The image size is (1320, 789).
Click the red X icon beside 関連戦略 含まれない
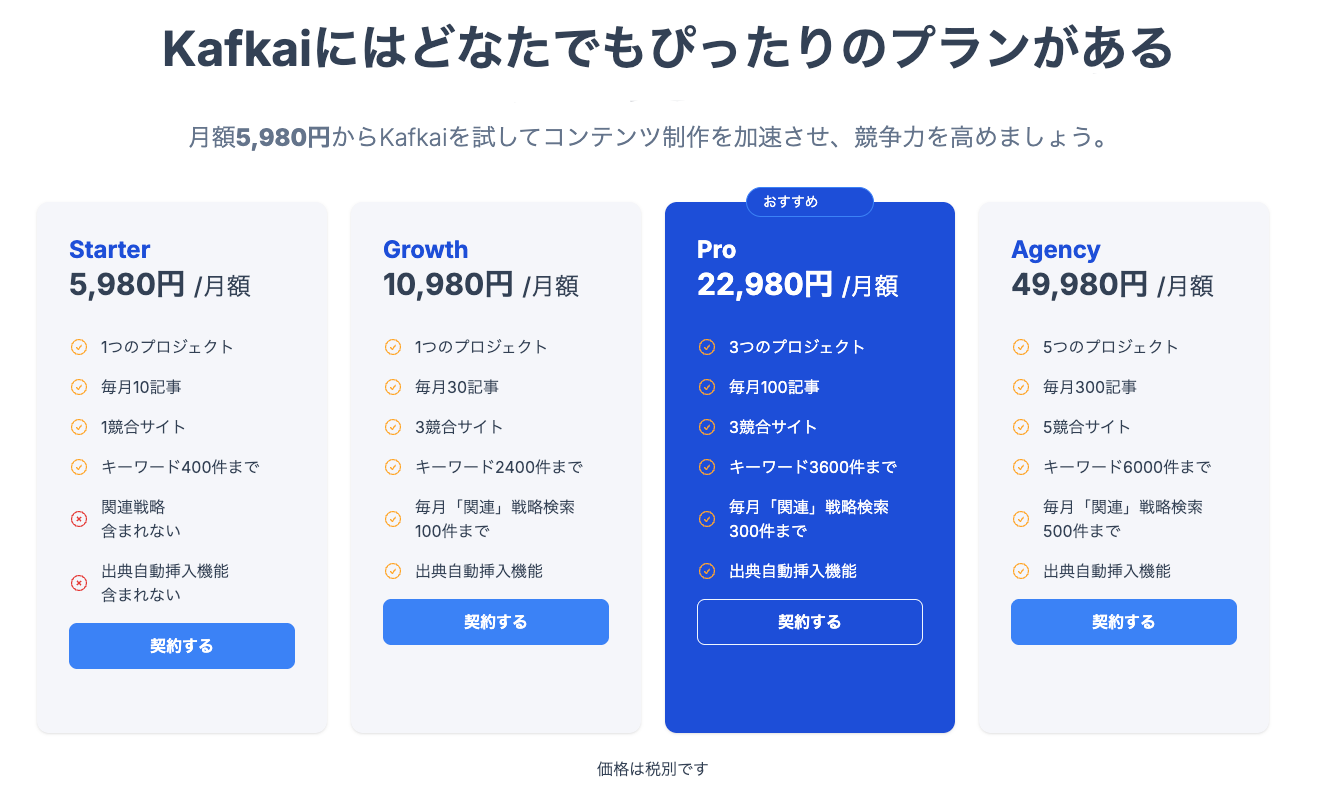[79, 519]
